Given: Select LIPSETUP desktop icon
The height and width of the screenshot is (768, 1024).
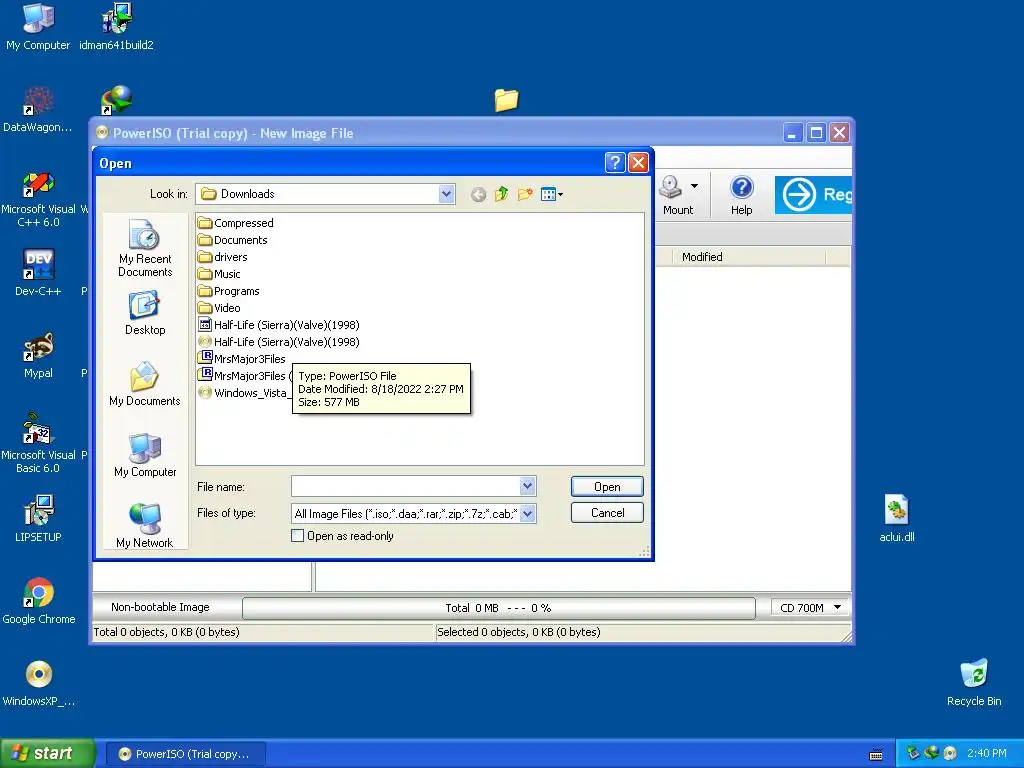Looking at the screenshot, I should (x=38, y=519).
